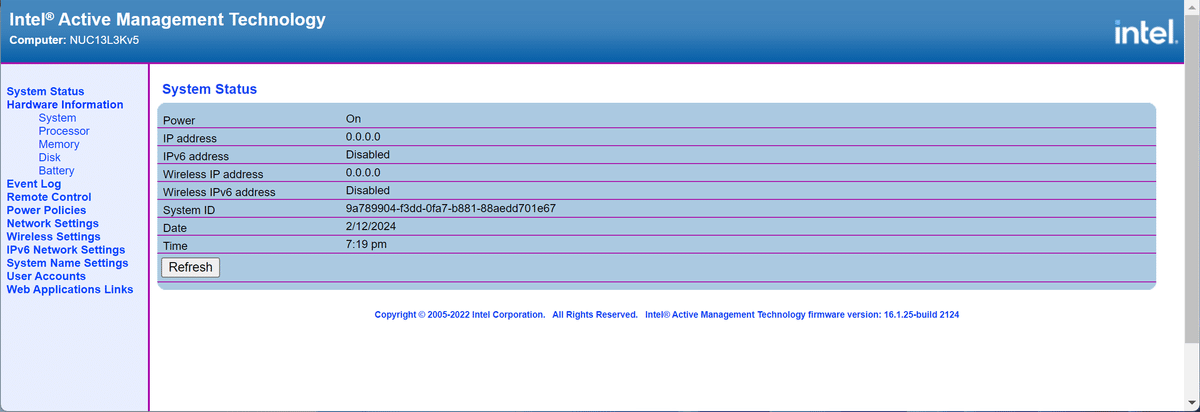Image resolution: width=1200 pixels, height=412 pixels.
Task: Select the System ID value 9a789904-f3dd-0fa7-b881-88aedd701e67
Action: click(x=451, y=208)
